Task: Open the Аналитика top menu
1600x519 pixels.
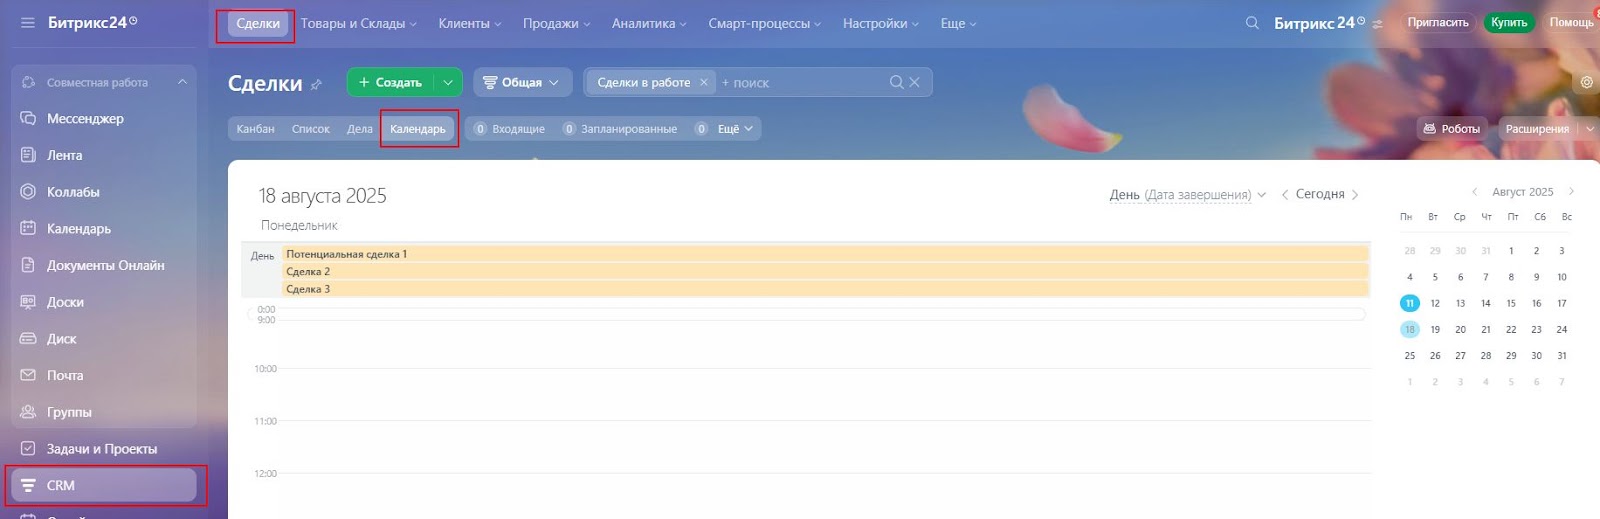Action: click(648, 23)
